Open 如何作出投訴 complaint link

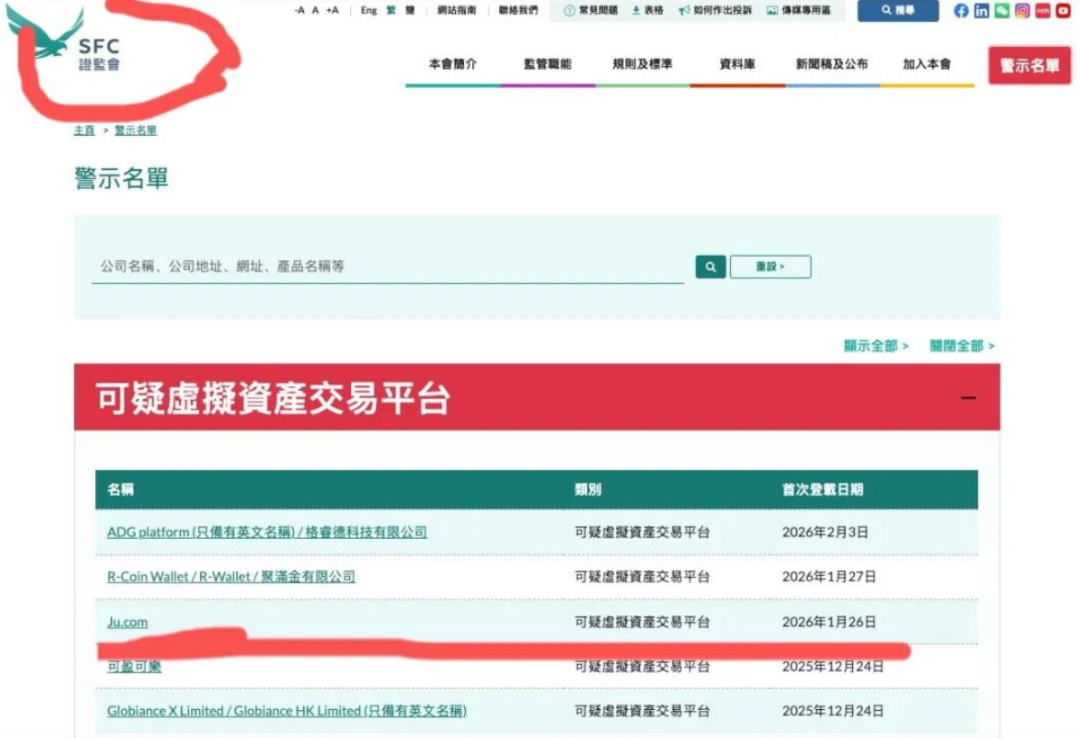point(715,10)
